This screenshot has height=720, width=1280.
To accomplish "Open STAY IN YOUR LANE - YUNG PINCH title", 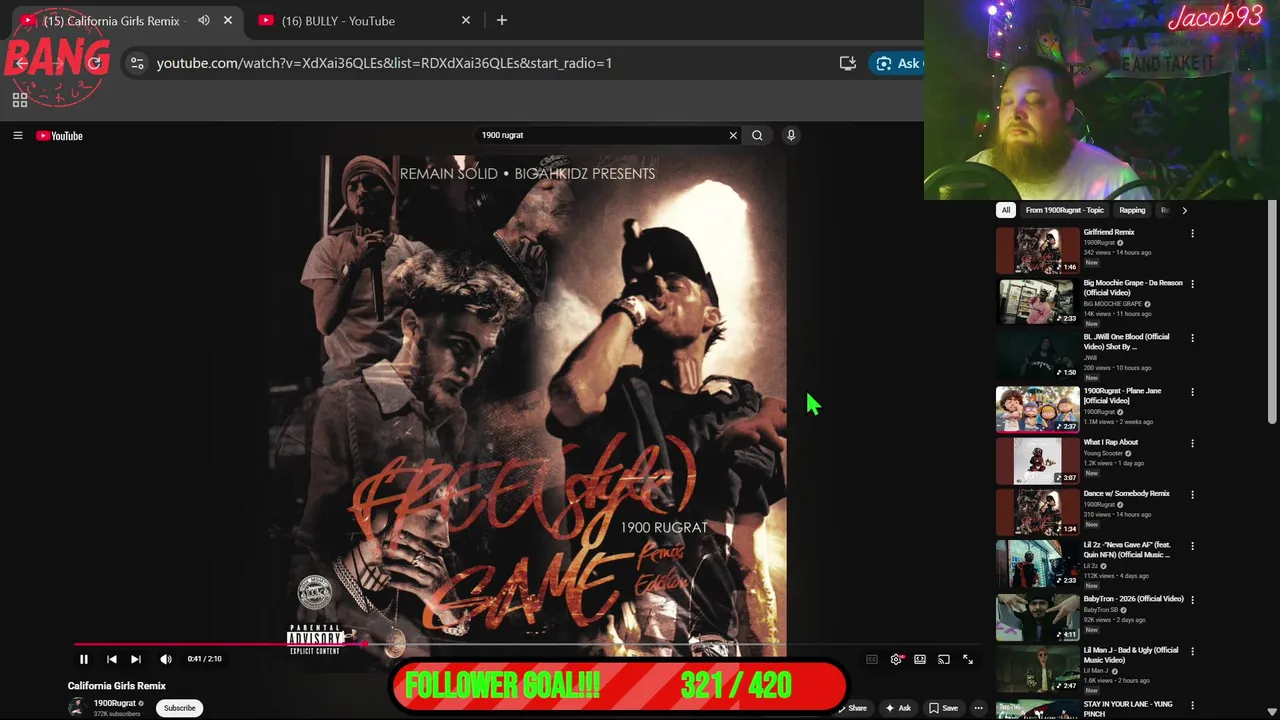I will (x=1128, y=709).
